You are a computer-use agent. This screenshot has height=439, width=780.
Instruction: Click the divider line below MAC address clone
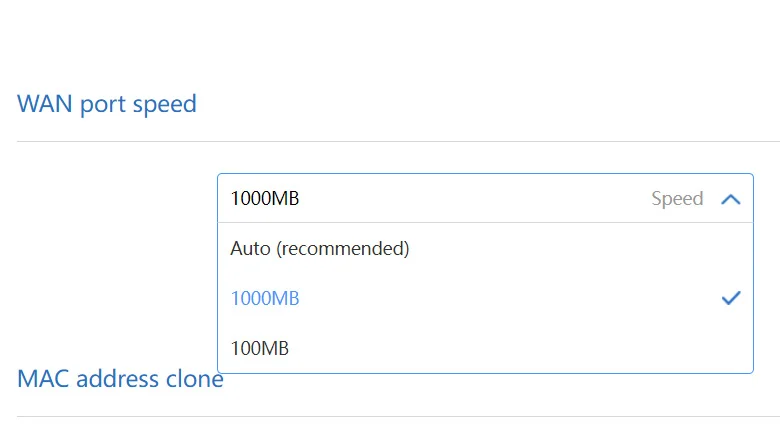(x=398, y=416)
